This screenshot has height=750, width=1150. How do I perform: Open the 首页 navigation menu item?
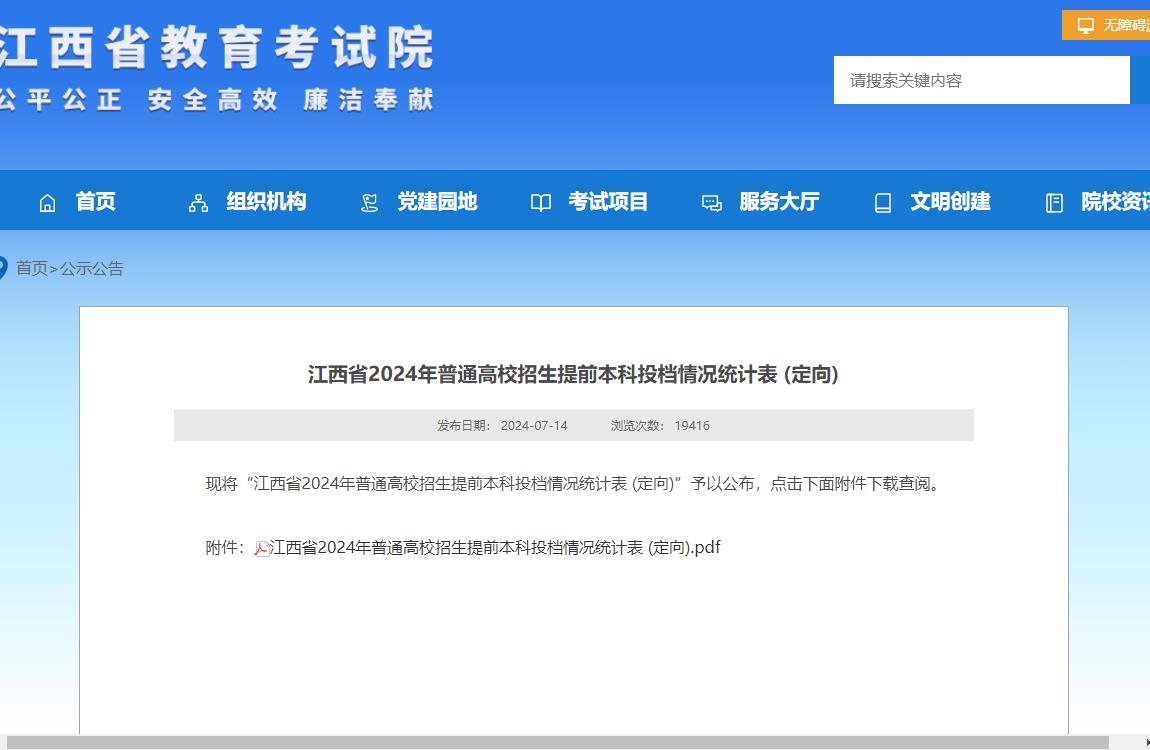[x=97, y=201]
